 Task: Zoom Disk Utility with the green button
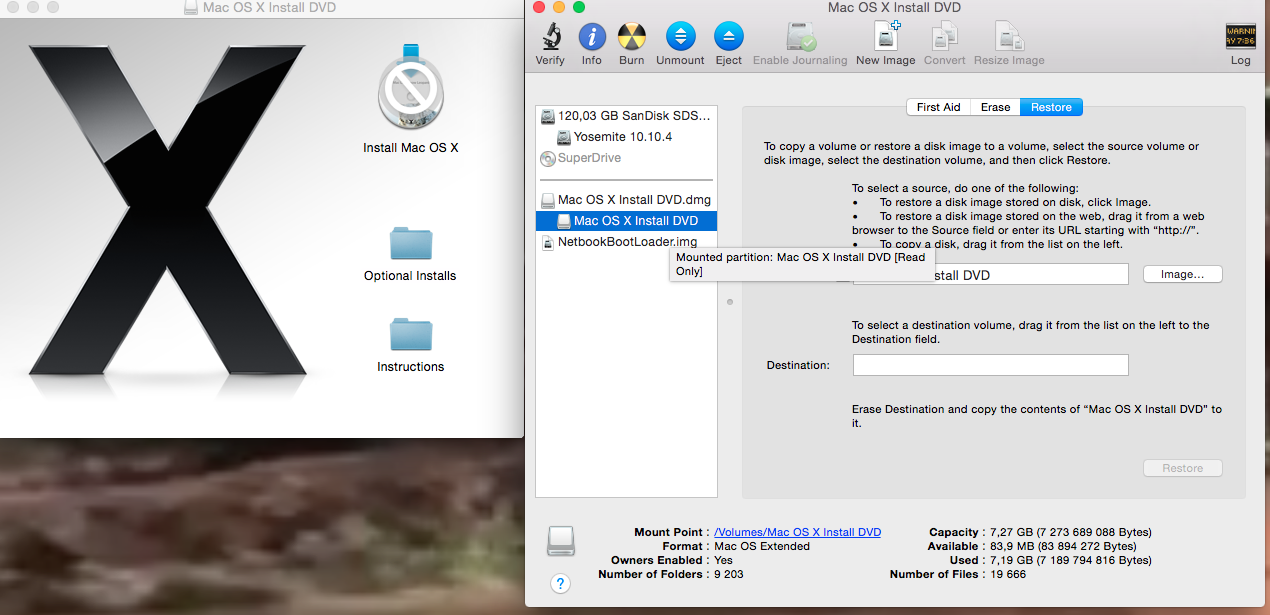click(579, 7)
